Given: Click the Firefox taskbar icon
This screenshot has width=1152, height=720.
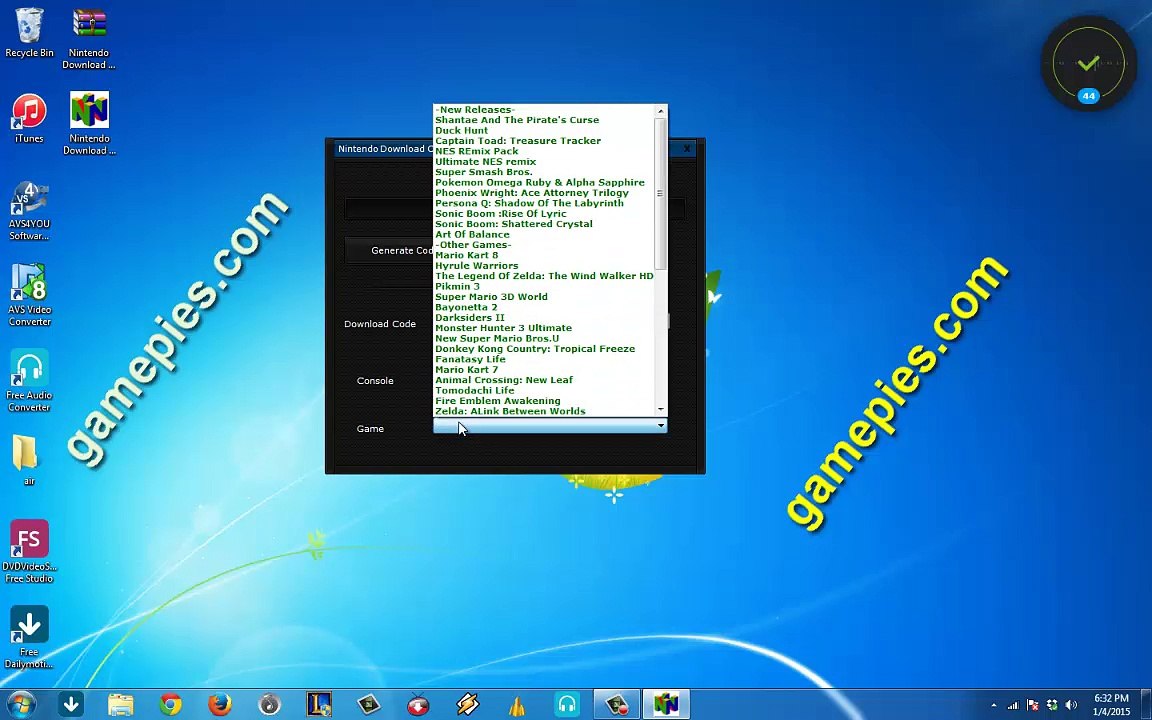Looking at the screenshot, I should pyautogui.click(x=220, y=705).
